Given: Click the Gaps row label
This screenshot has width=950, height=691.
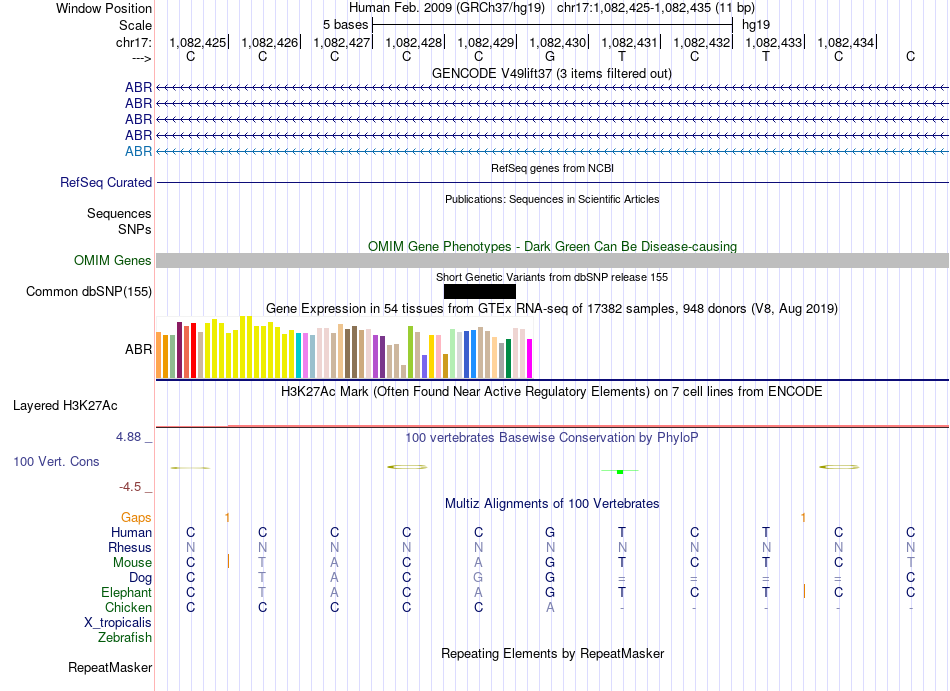Looking at the screenshot, I should 136,517.
